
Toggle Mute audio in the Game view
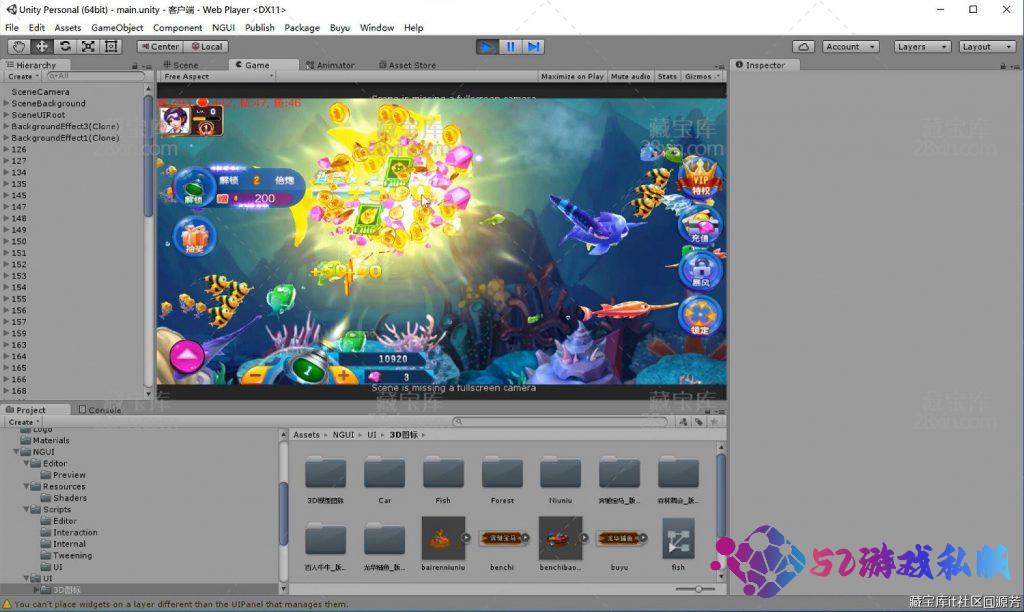(630, 75)
